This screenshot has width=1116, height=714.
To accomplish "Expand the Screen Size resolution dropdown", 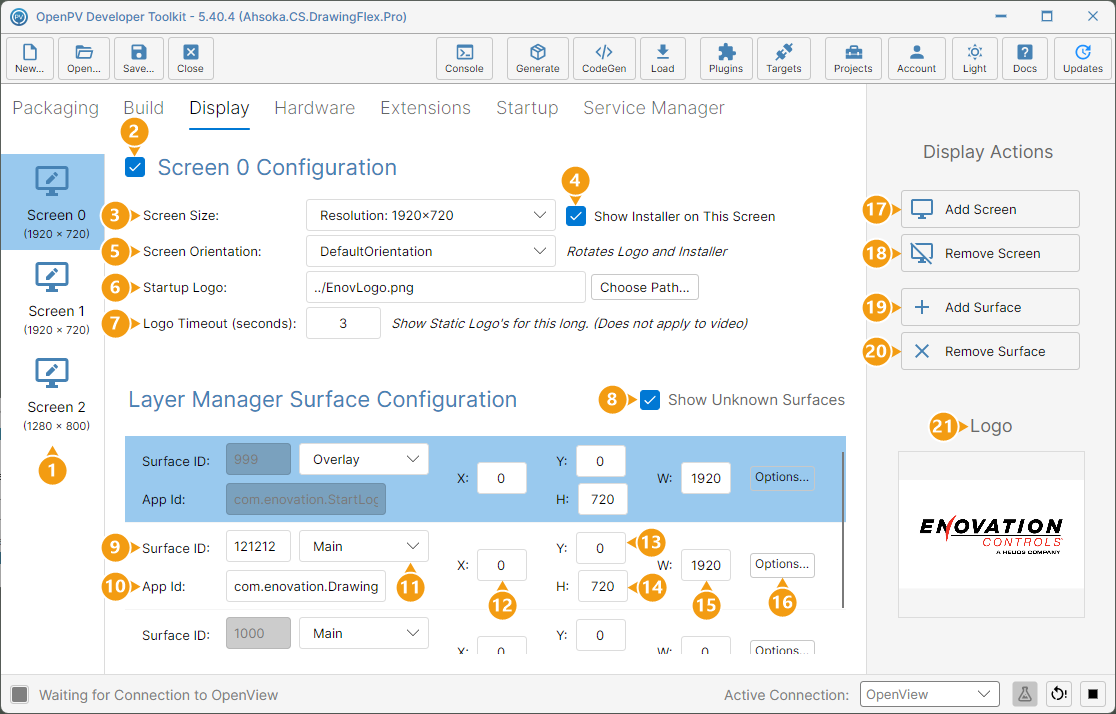I will [x=431, y=215].
